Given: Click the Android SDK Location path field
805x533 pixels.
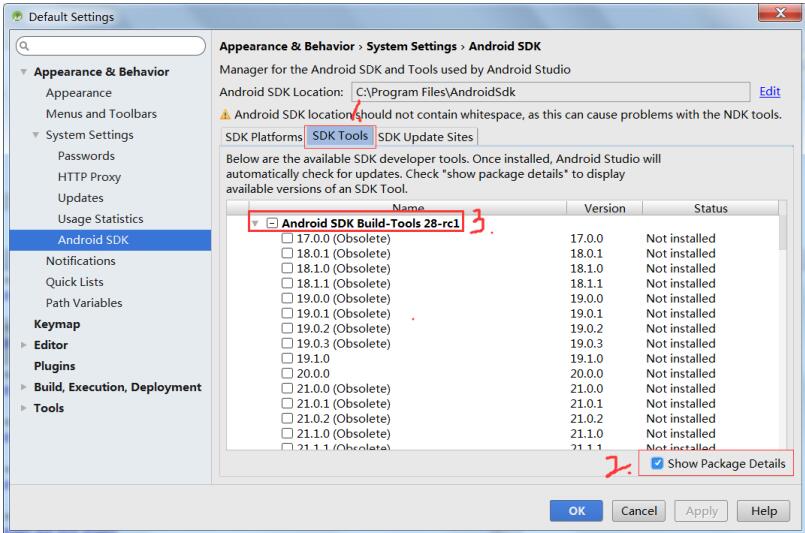Looking at the screenshot, I should point(550,92).
